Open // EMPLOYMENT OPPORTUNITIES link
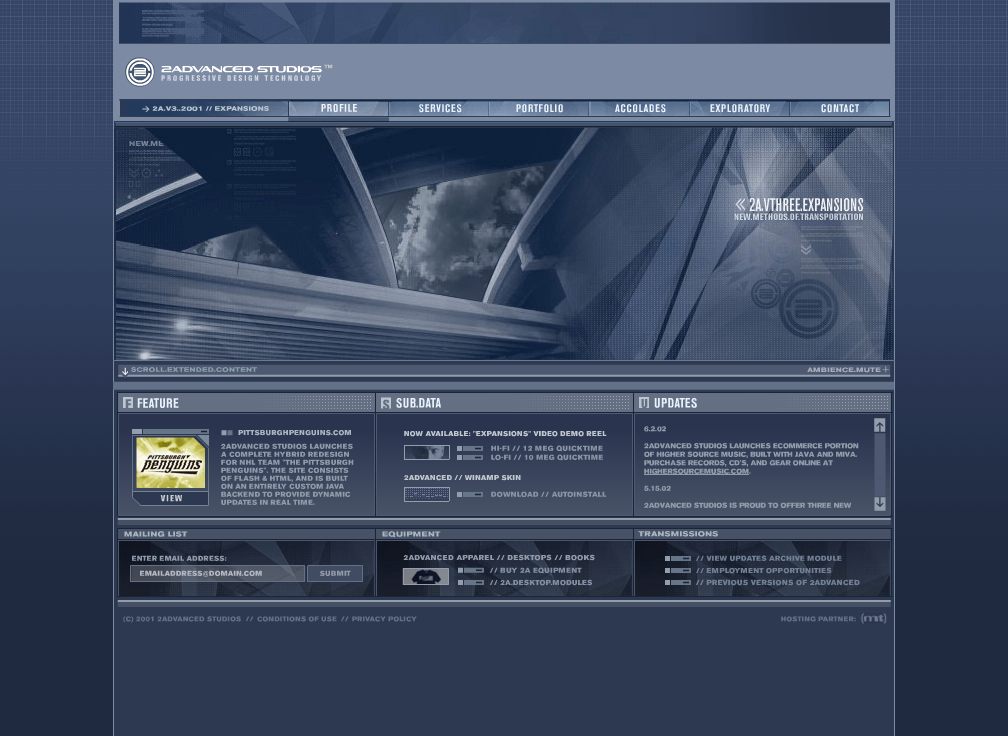 [x=764, y=570]
